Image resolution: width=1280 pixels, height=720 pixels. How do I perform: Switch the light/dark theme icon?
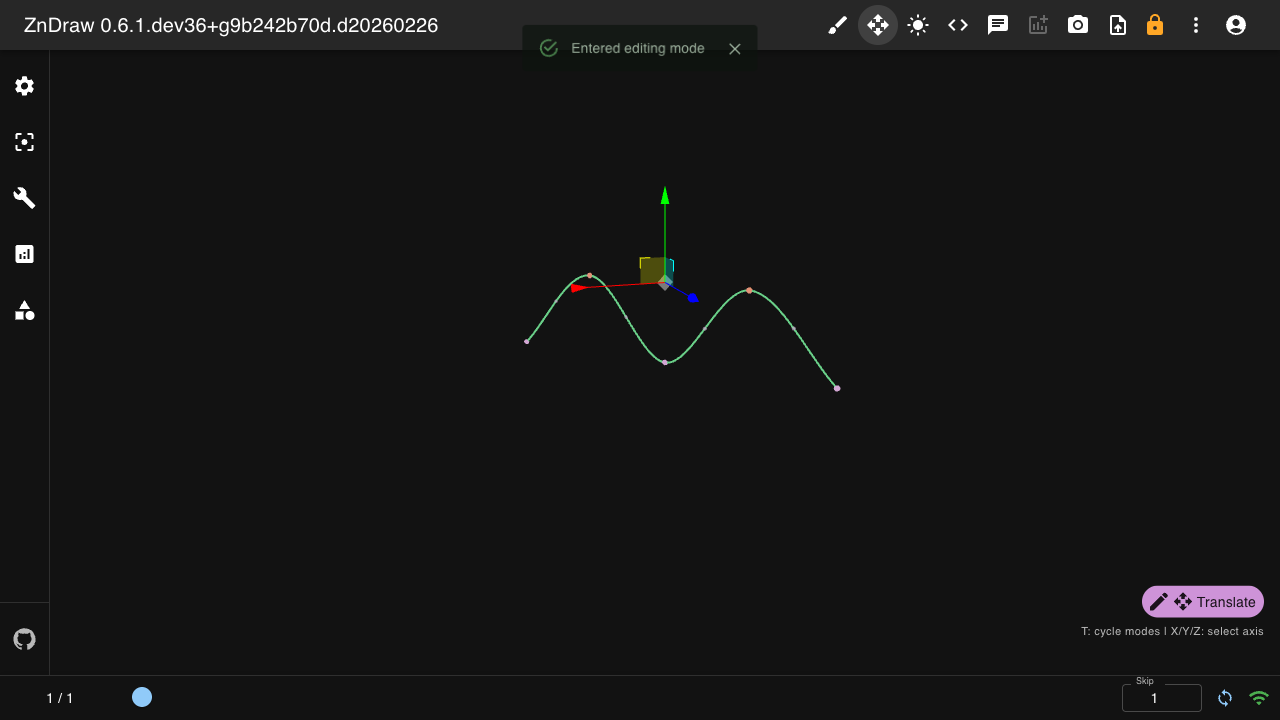pyautogui.click(x=918, y=25)
